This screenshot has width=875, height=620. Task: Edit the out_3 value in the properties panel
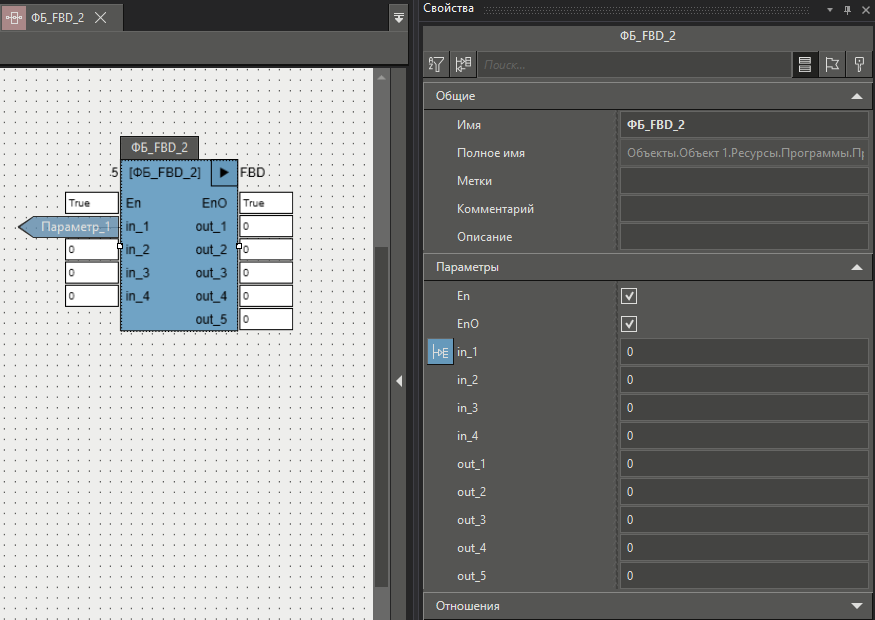744,520
